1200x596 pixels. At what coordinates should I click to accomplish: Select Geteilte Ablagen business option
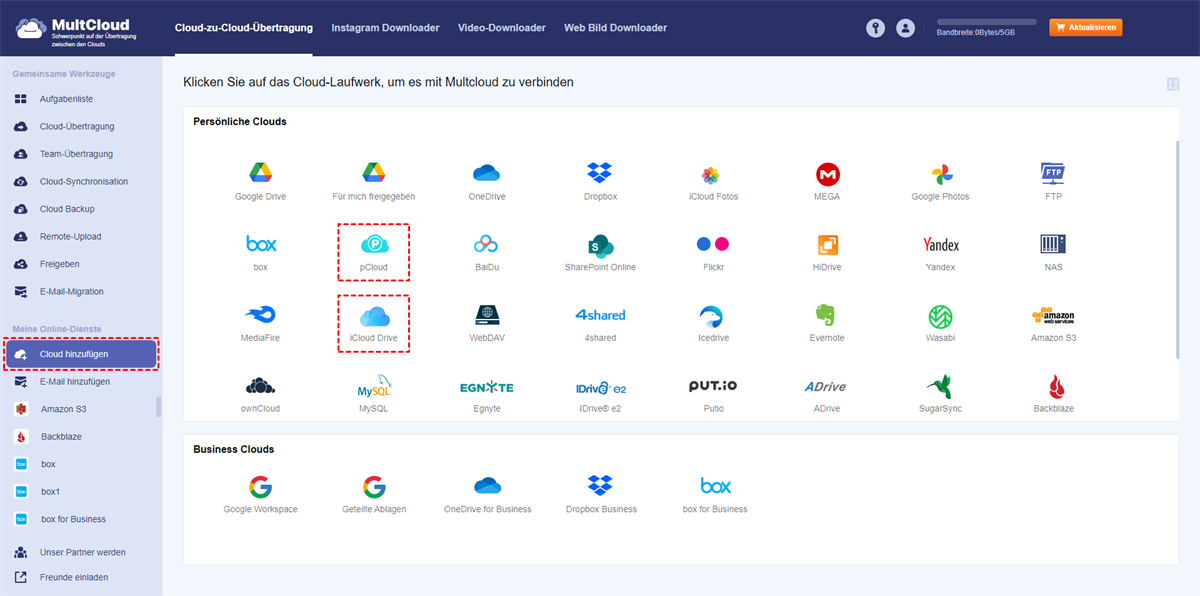tap(374, 487)
